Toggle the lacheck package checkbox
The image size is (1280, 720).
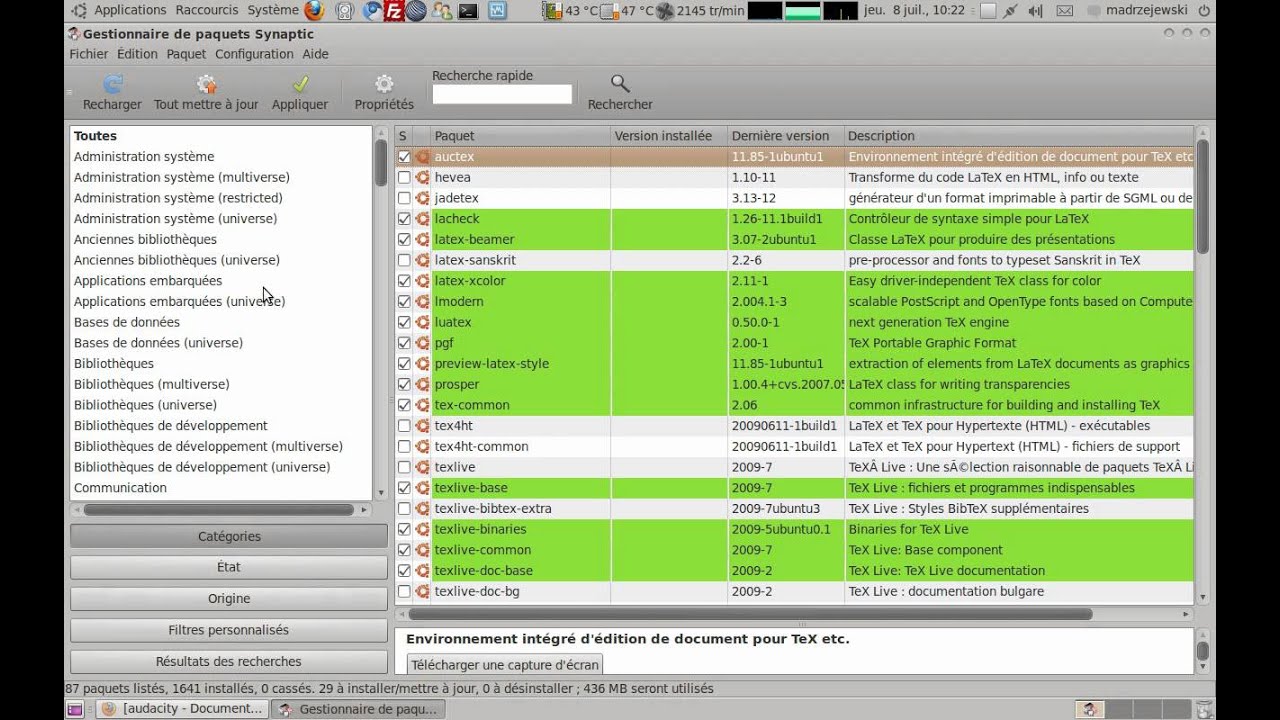(x=404, y=219)
